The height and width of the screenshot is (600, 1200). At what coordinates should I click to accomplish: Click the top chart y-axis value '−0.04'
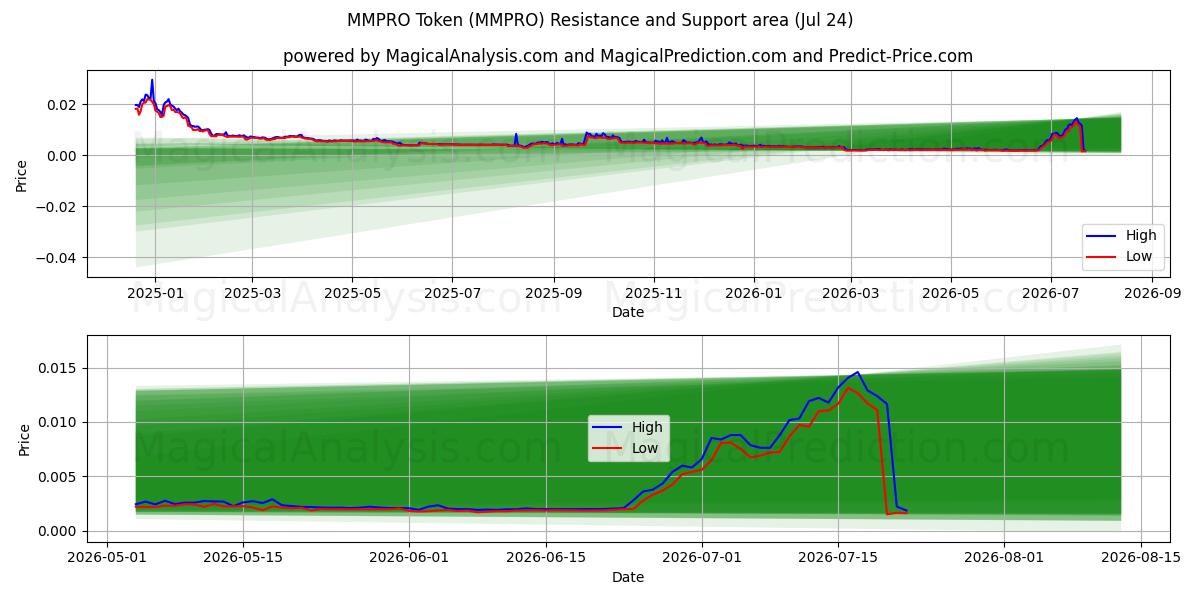click(57, 258)
